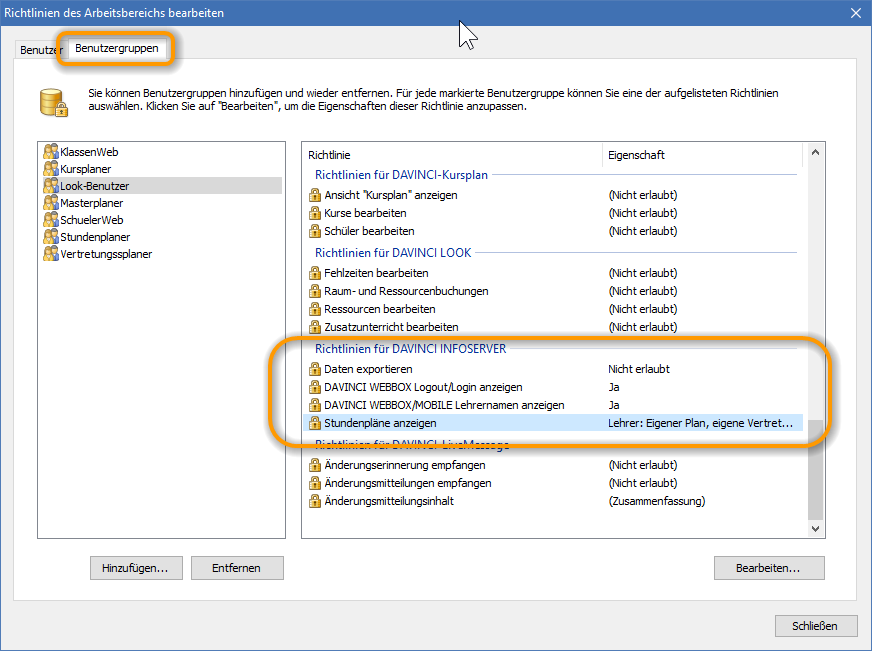Viewport: 872px width, 651px height.
Task: Select the SchuelerWeb user group
Action: (x=91, y=220)
